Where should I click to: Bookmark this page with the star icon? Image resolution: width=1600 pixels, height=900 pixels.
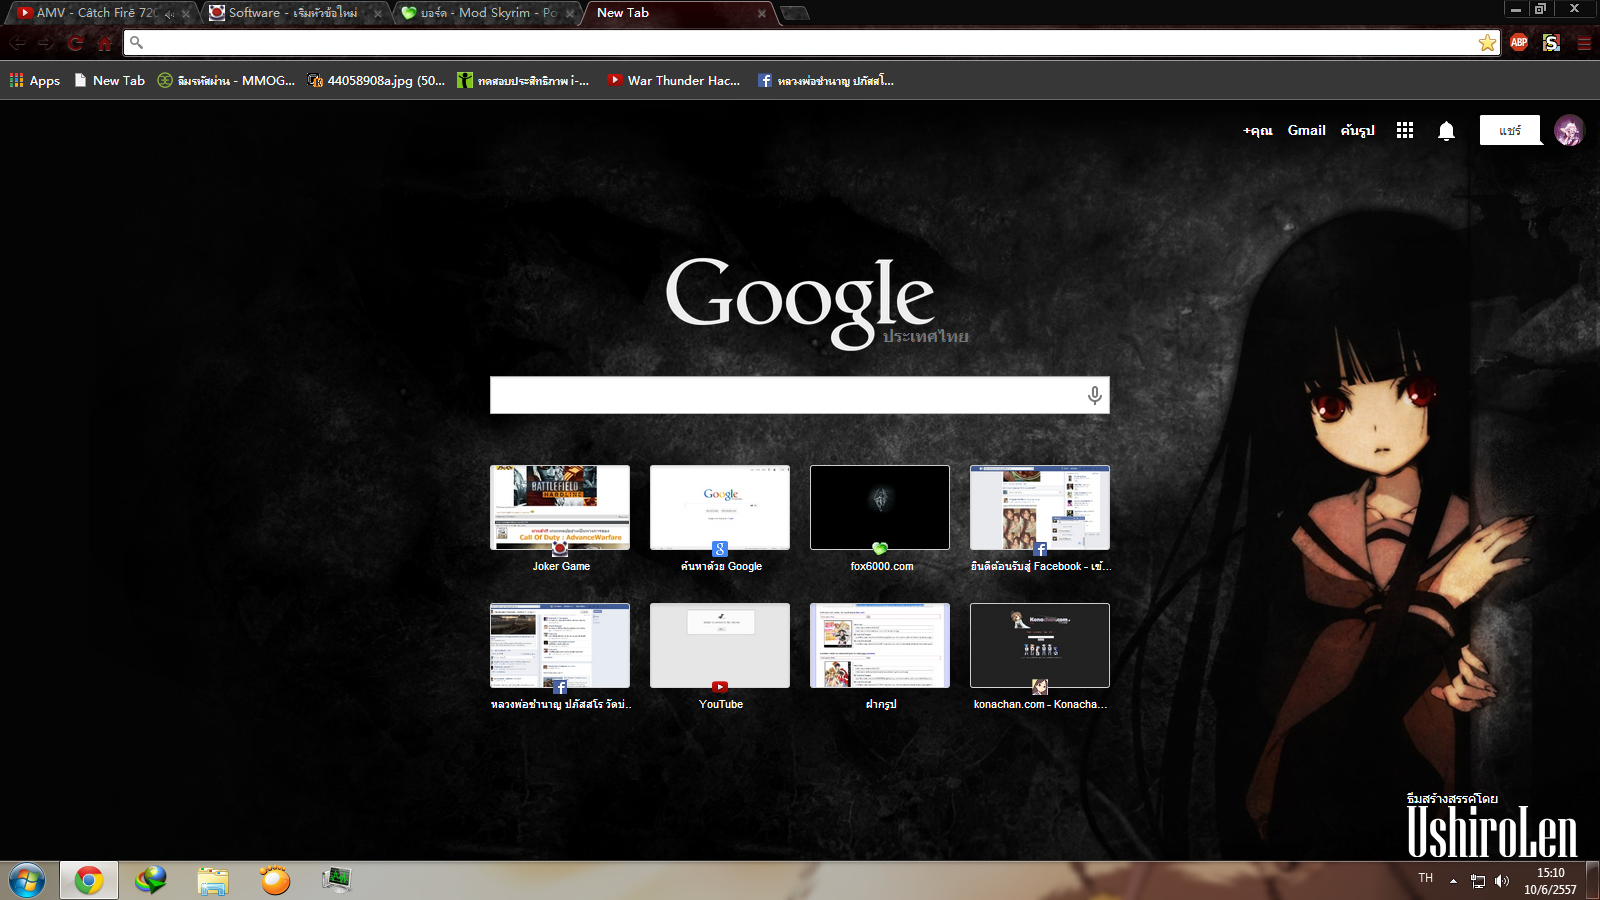pyautogui.click(x=1487, y=43)
